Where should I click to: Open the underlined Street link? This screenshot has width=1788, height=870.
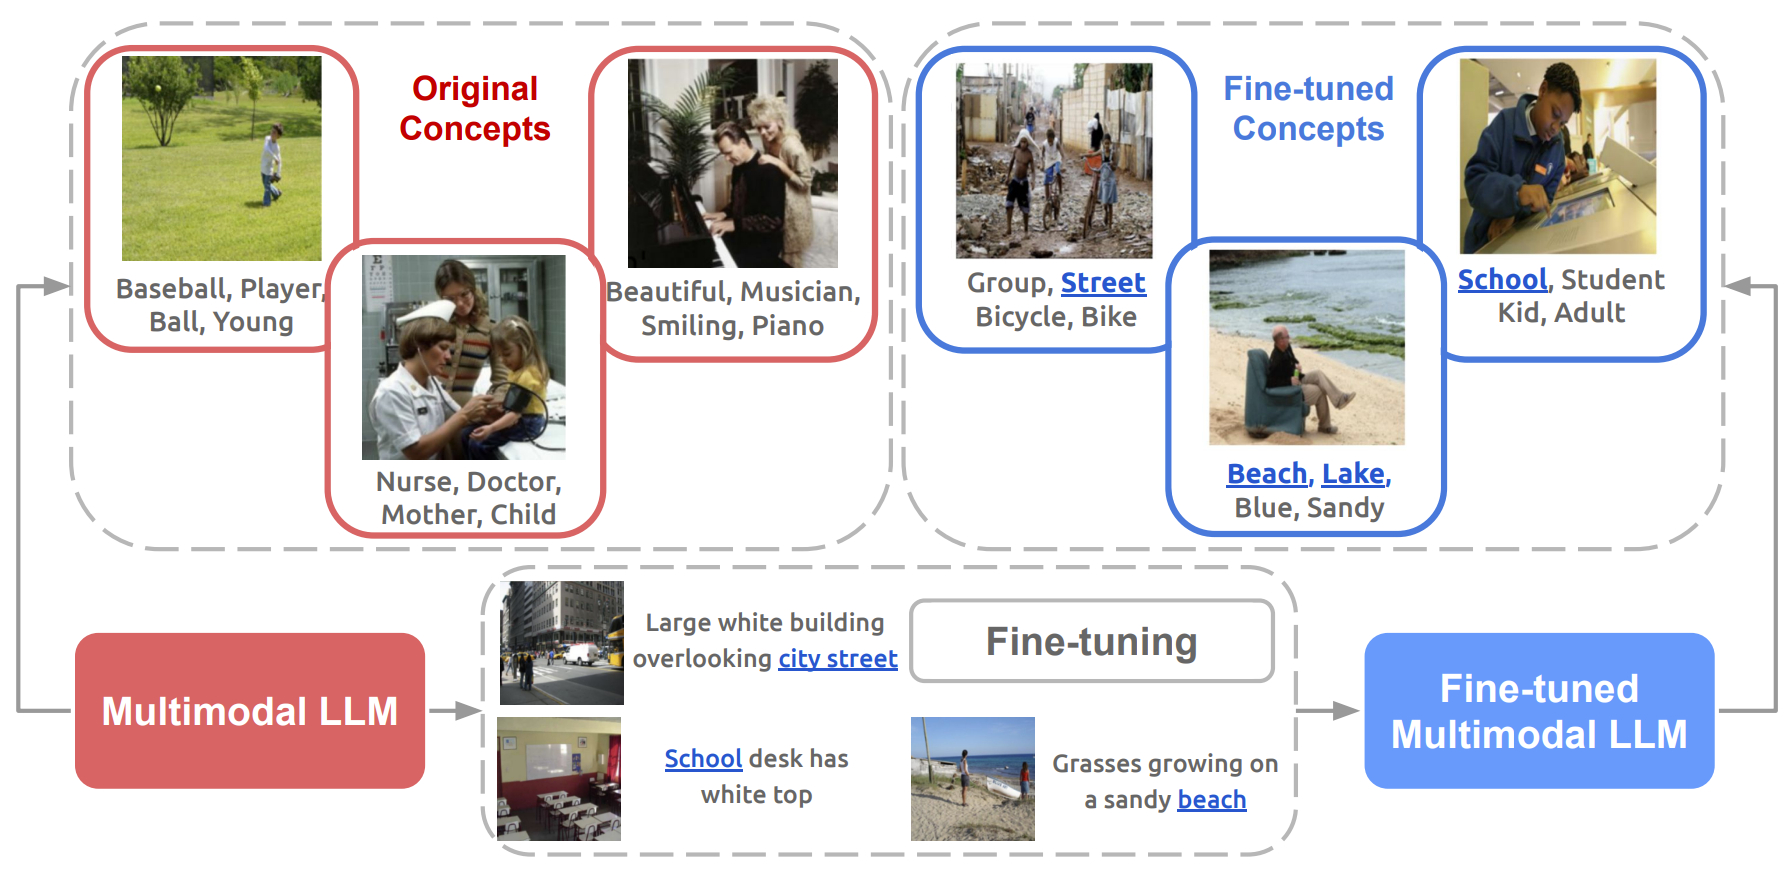[x=1102, y=283]
